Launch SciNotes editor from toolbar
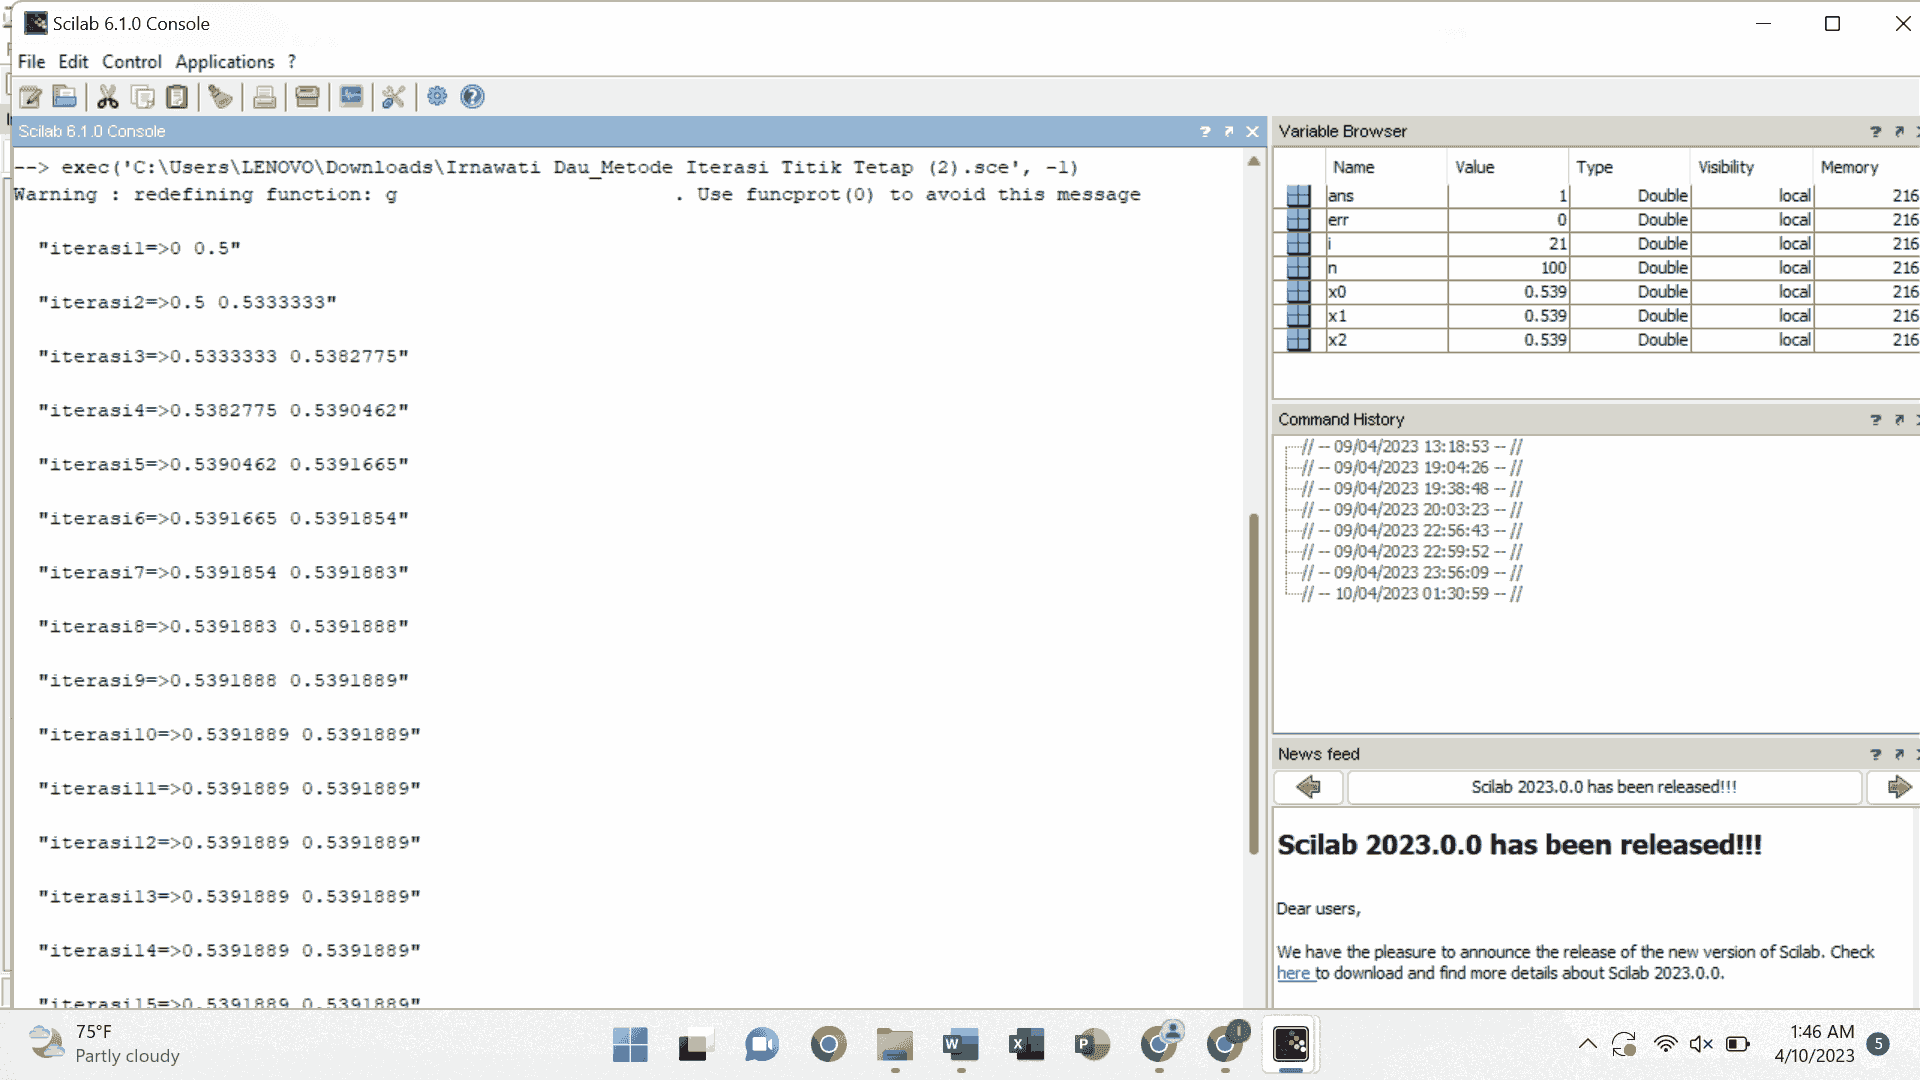The height and width of the screenshot is (1080, 1920). pyautogui.click(x=30, y=97)
